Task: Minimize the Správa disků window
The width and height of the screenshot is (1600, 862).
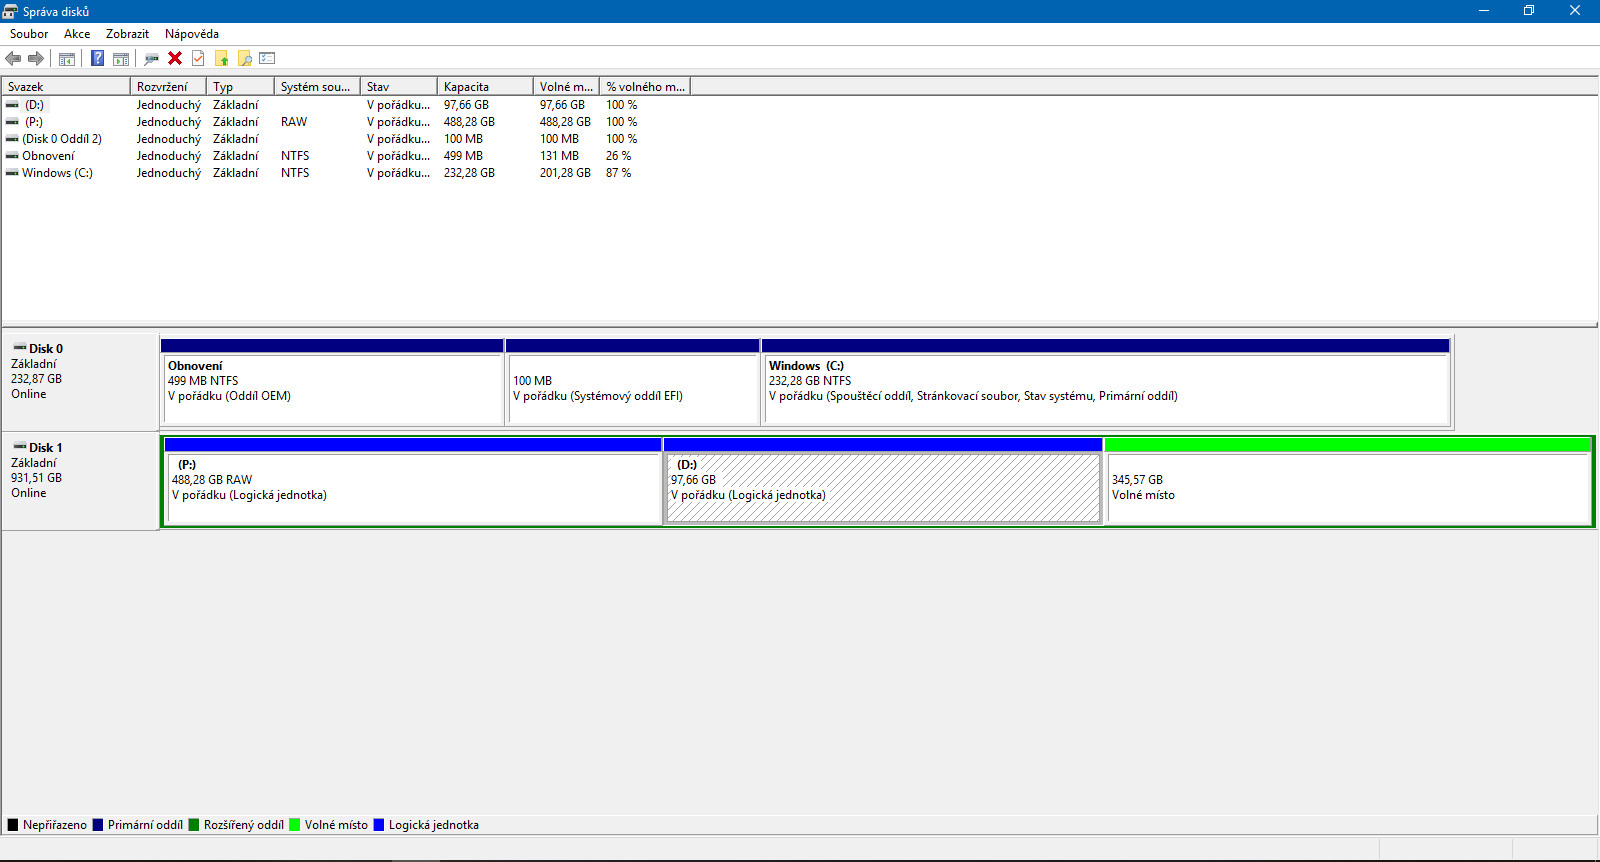Action: [x=1484, y=11]
